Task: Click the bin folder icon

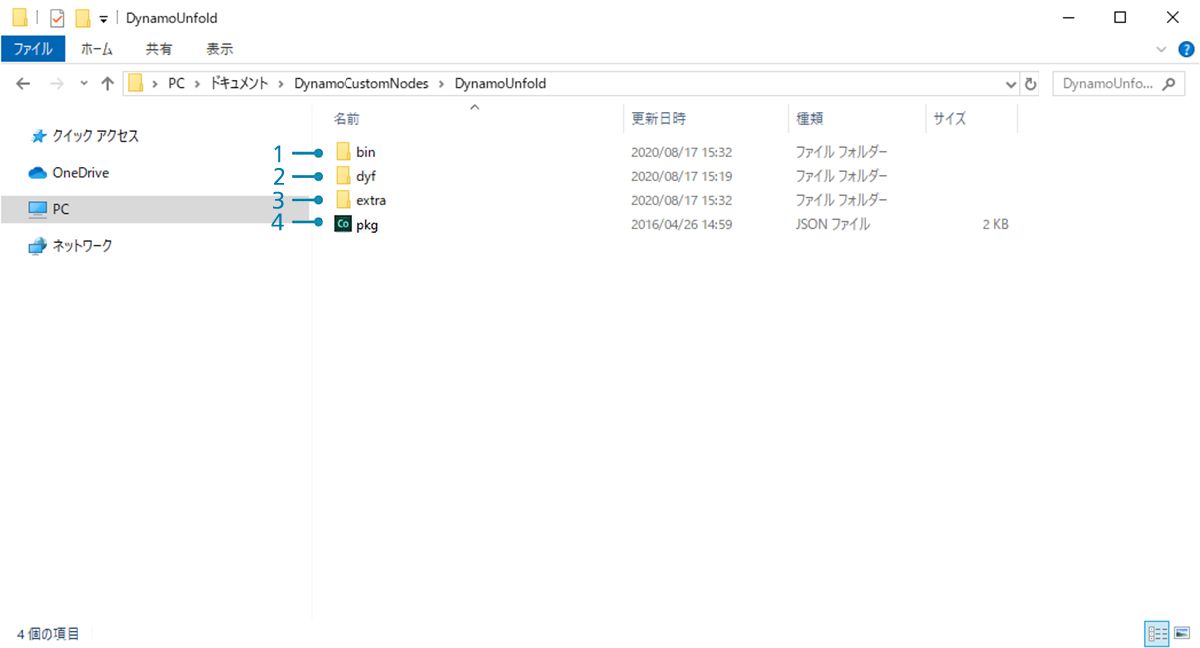Action: click(x=343, y=152)
